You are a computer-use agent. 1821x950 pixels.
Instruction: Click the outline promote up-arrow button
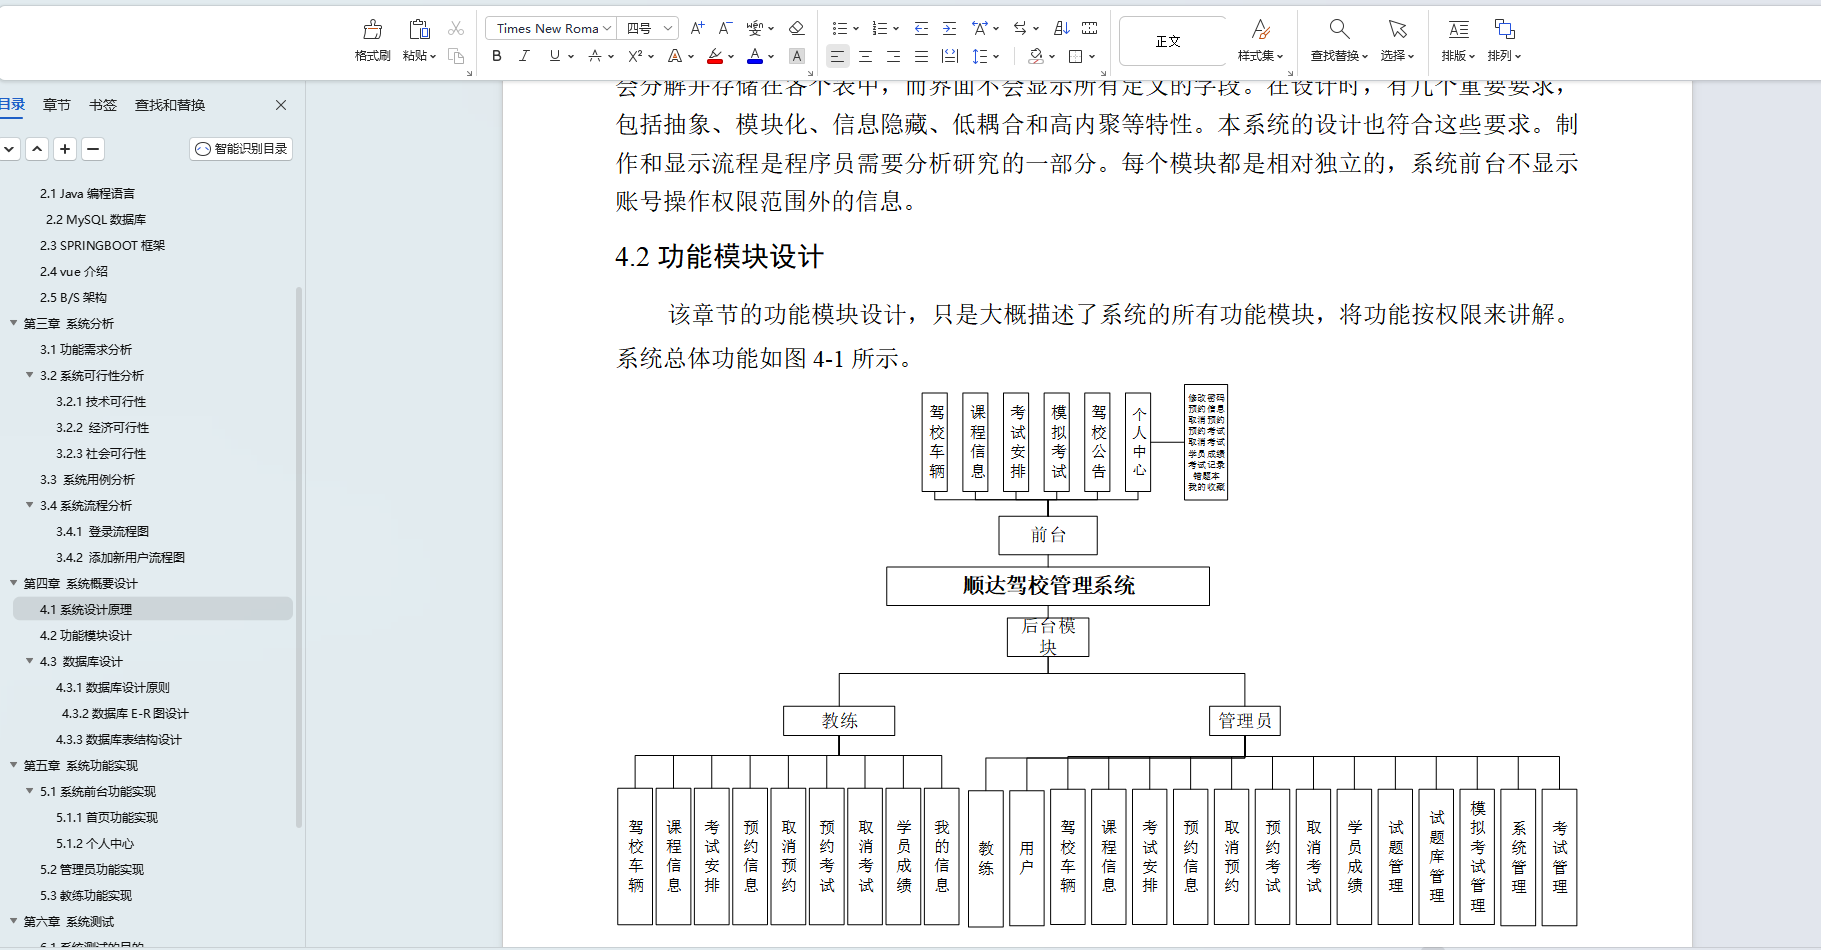tap(37, 149)
